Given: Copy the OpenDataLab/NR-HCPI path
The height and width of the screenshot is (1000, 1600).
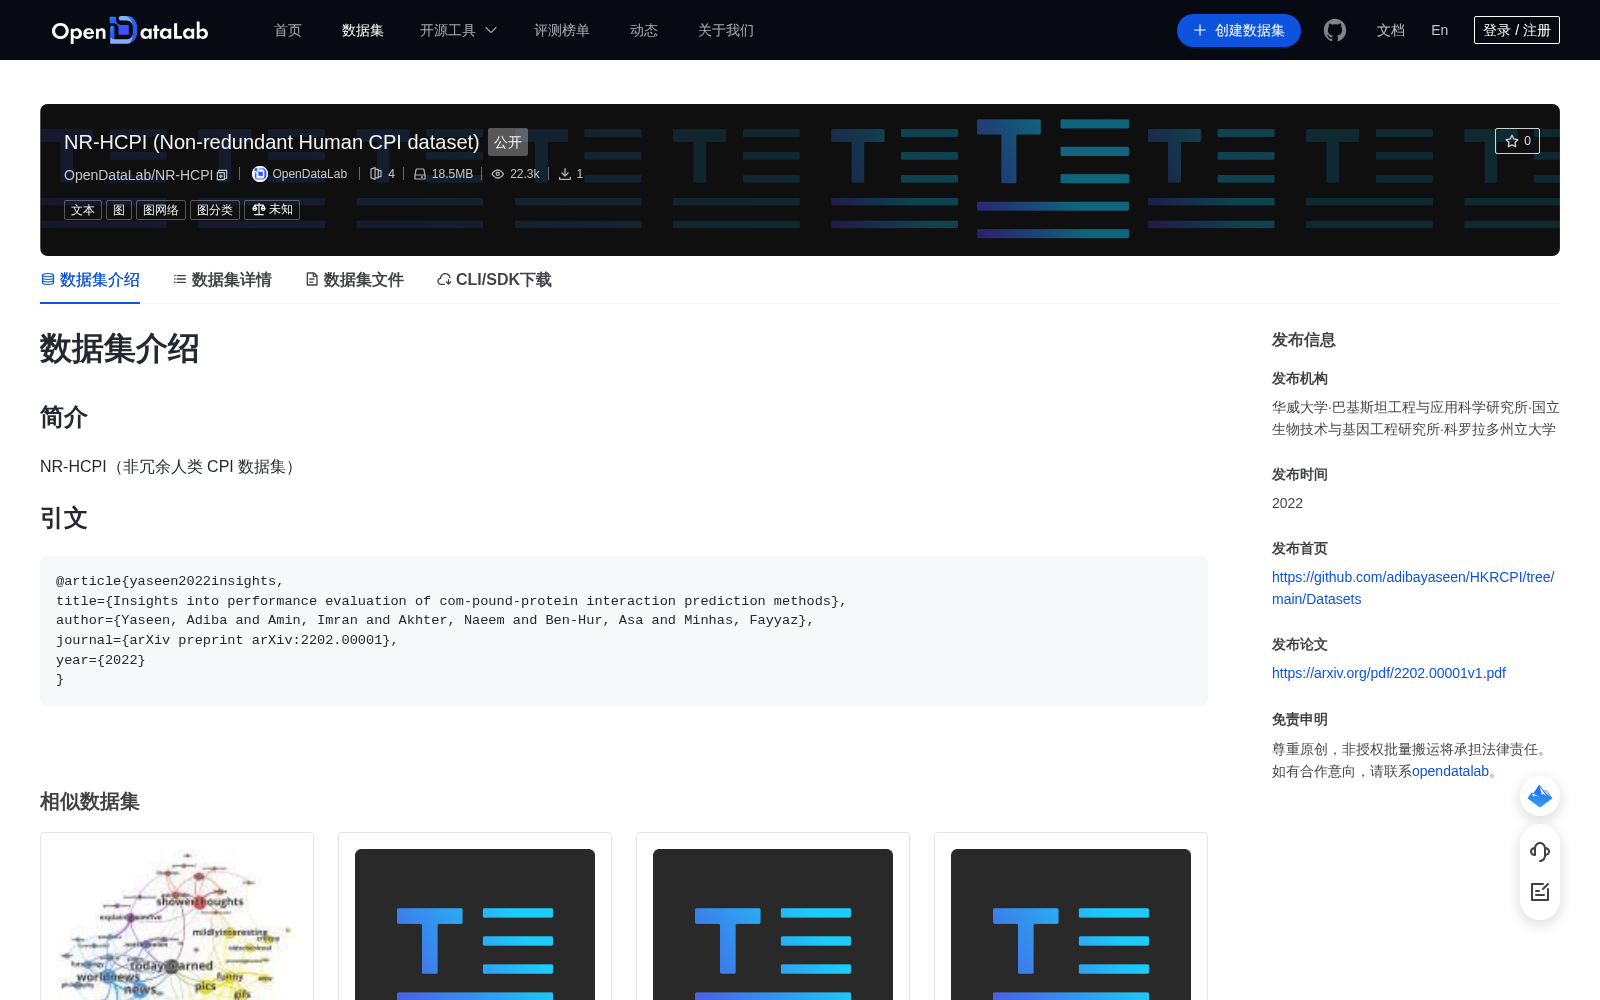Looking at the screenshot, I should [222, 175].
